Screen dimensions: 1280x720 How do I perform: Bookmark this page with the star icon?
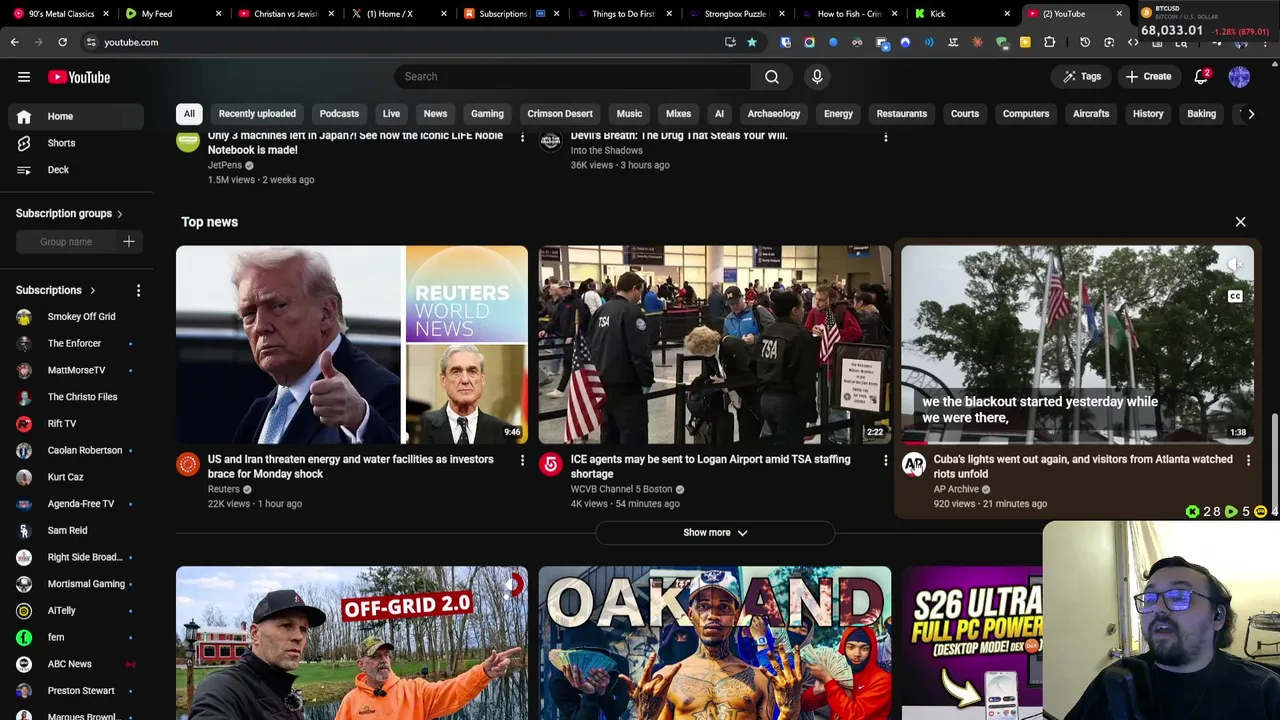click(752, 42)
